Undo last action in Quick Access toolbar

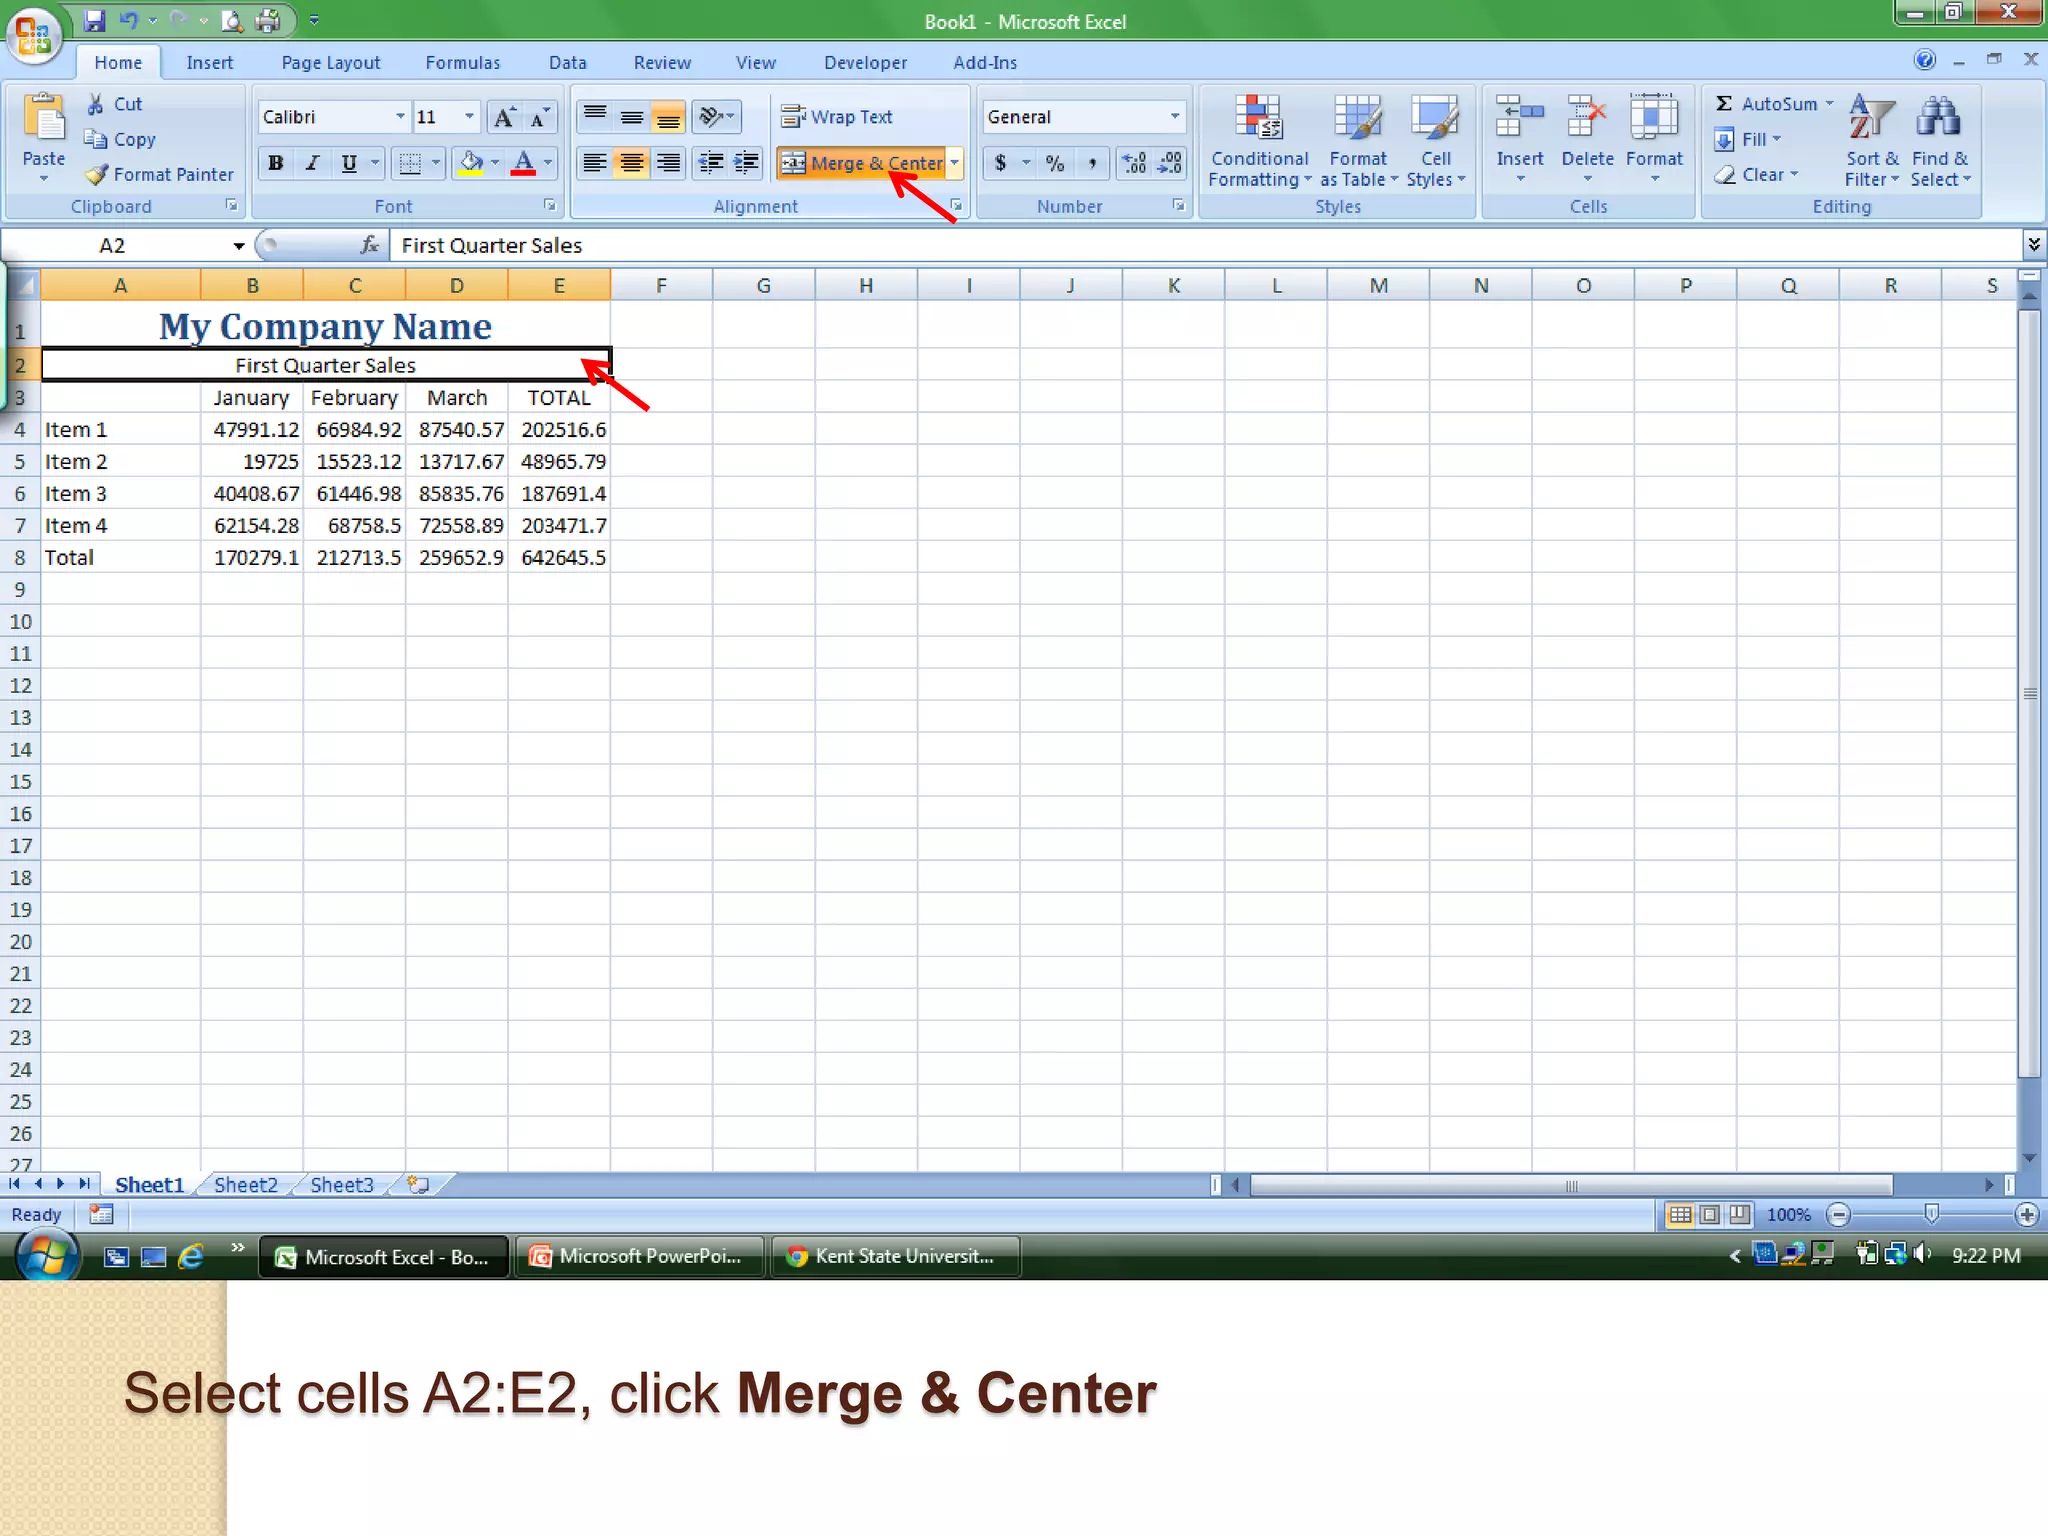coord(129,20)
